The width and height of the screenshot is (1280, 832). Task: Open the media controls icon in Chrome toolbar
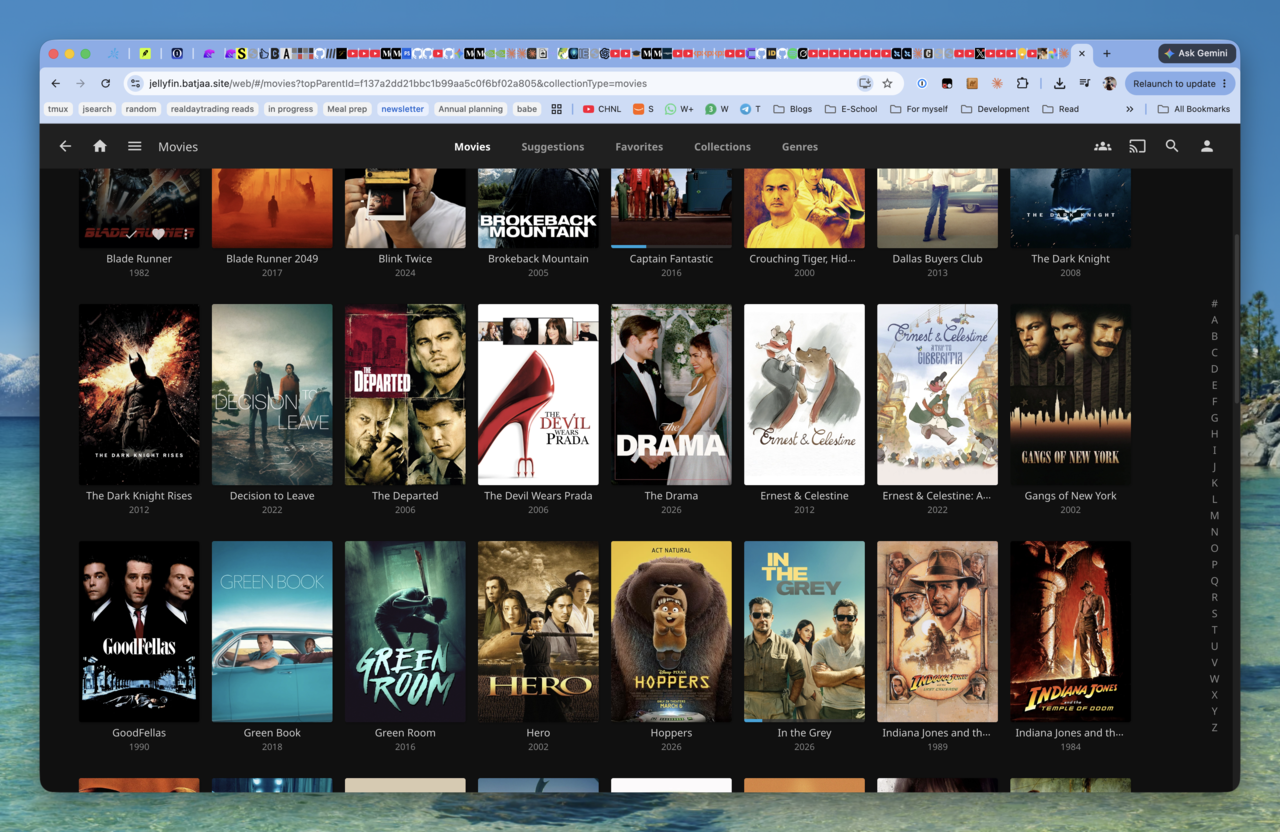point(1084,84)
